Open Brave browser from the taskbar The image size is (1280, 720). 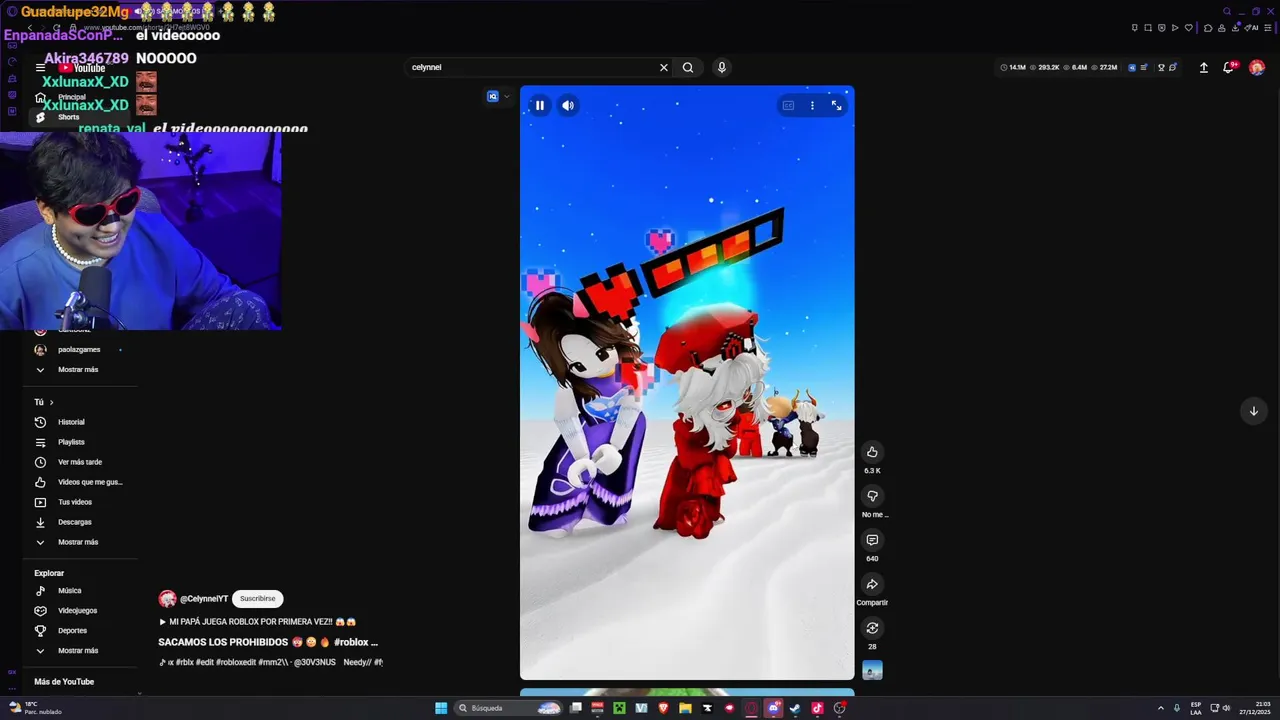coord(663,708)
